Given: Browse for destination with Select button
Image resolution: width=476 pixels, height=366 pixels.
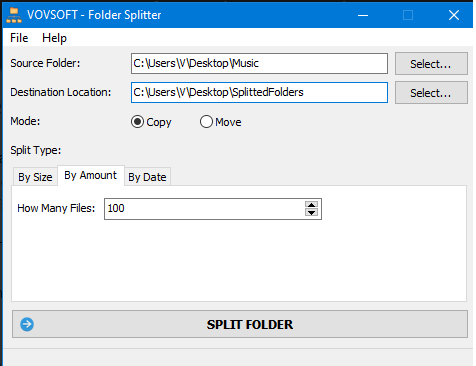Looking at the screenshot, I should pos(431,93).
